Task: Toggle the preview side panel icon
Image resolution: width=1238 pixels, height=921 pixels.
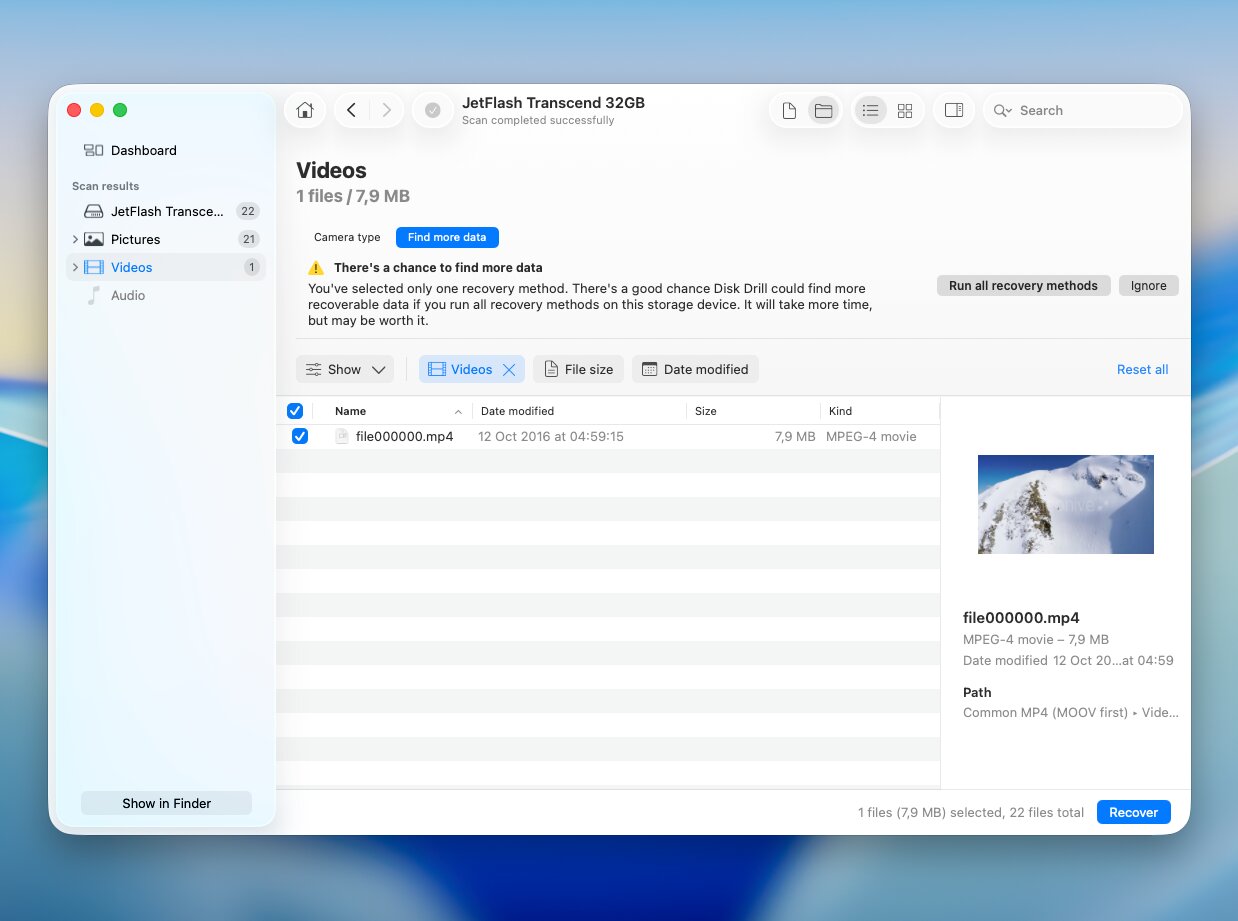Action: pos(954,110)
